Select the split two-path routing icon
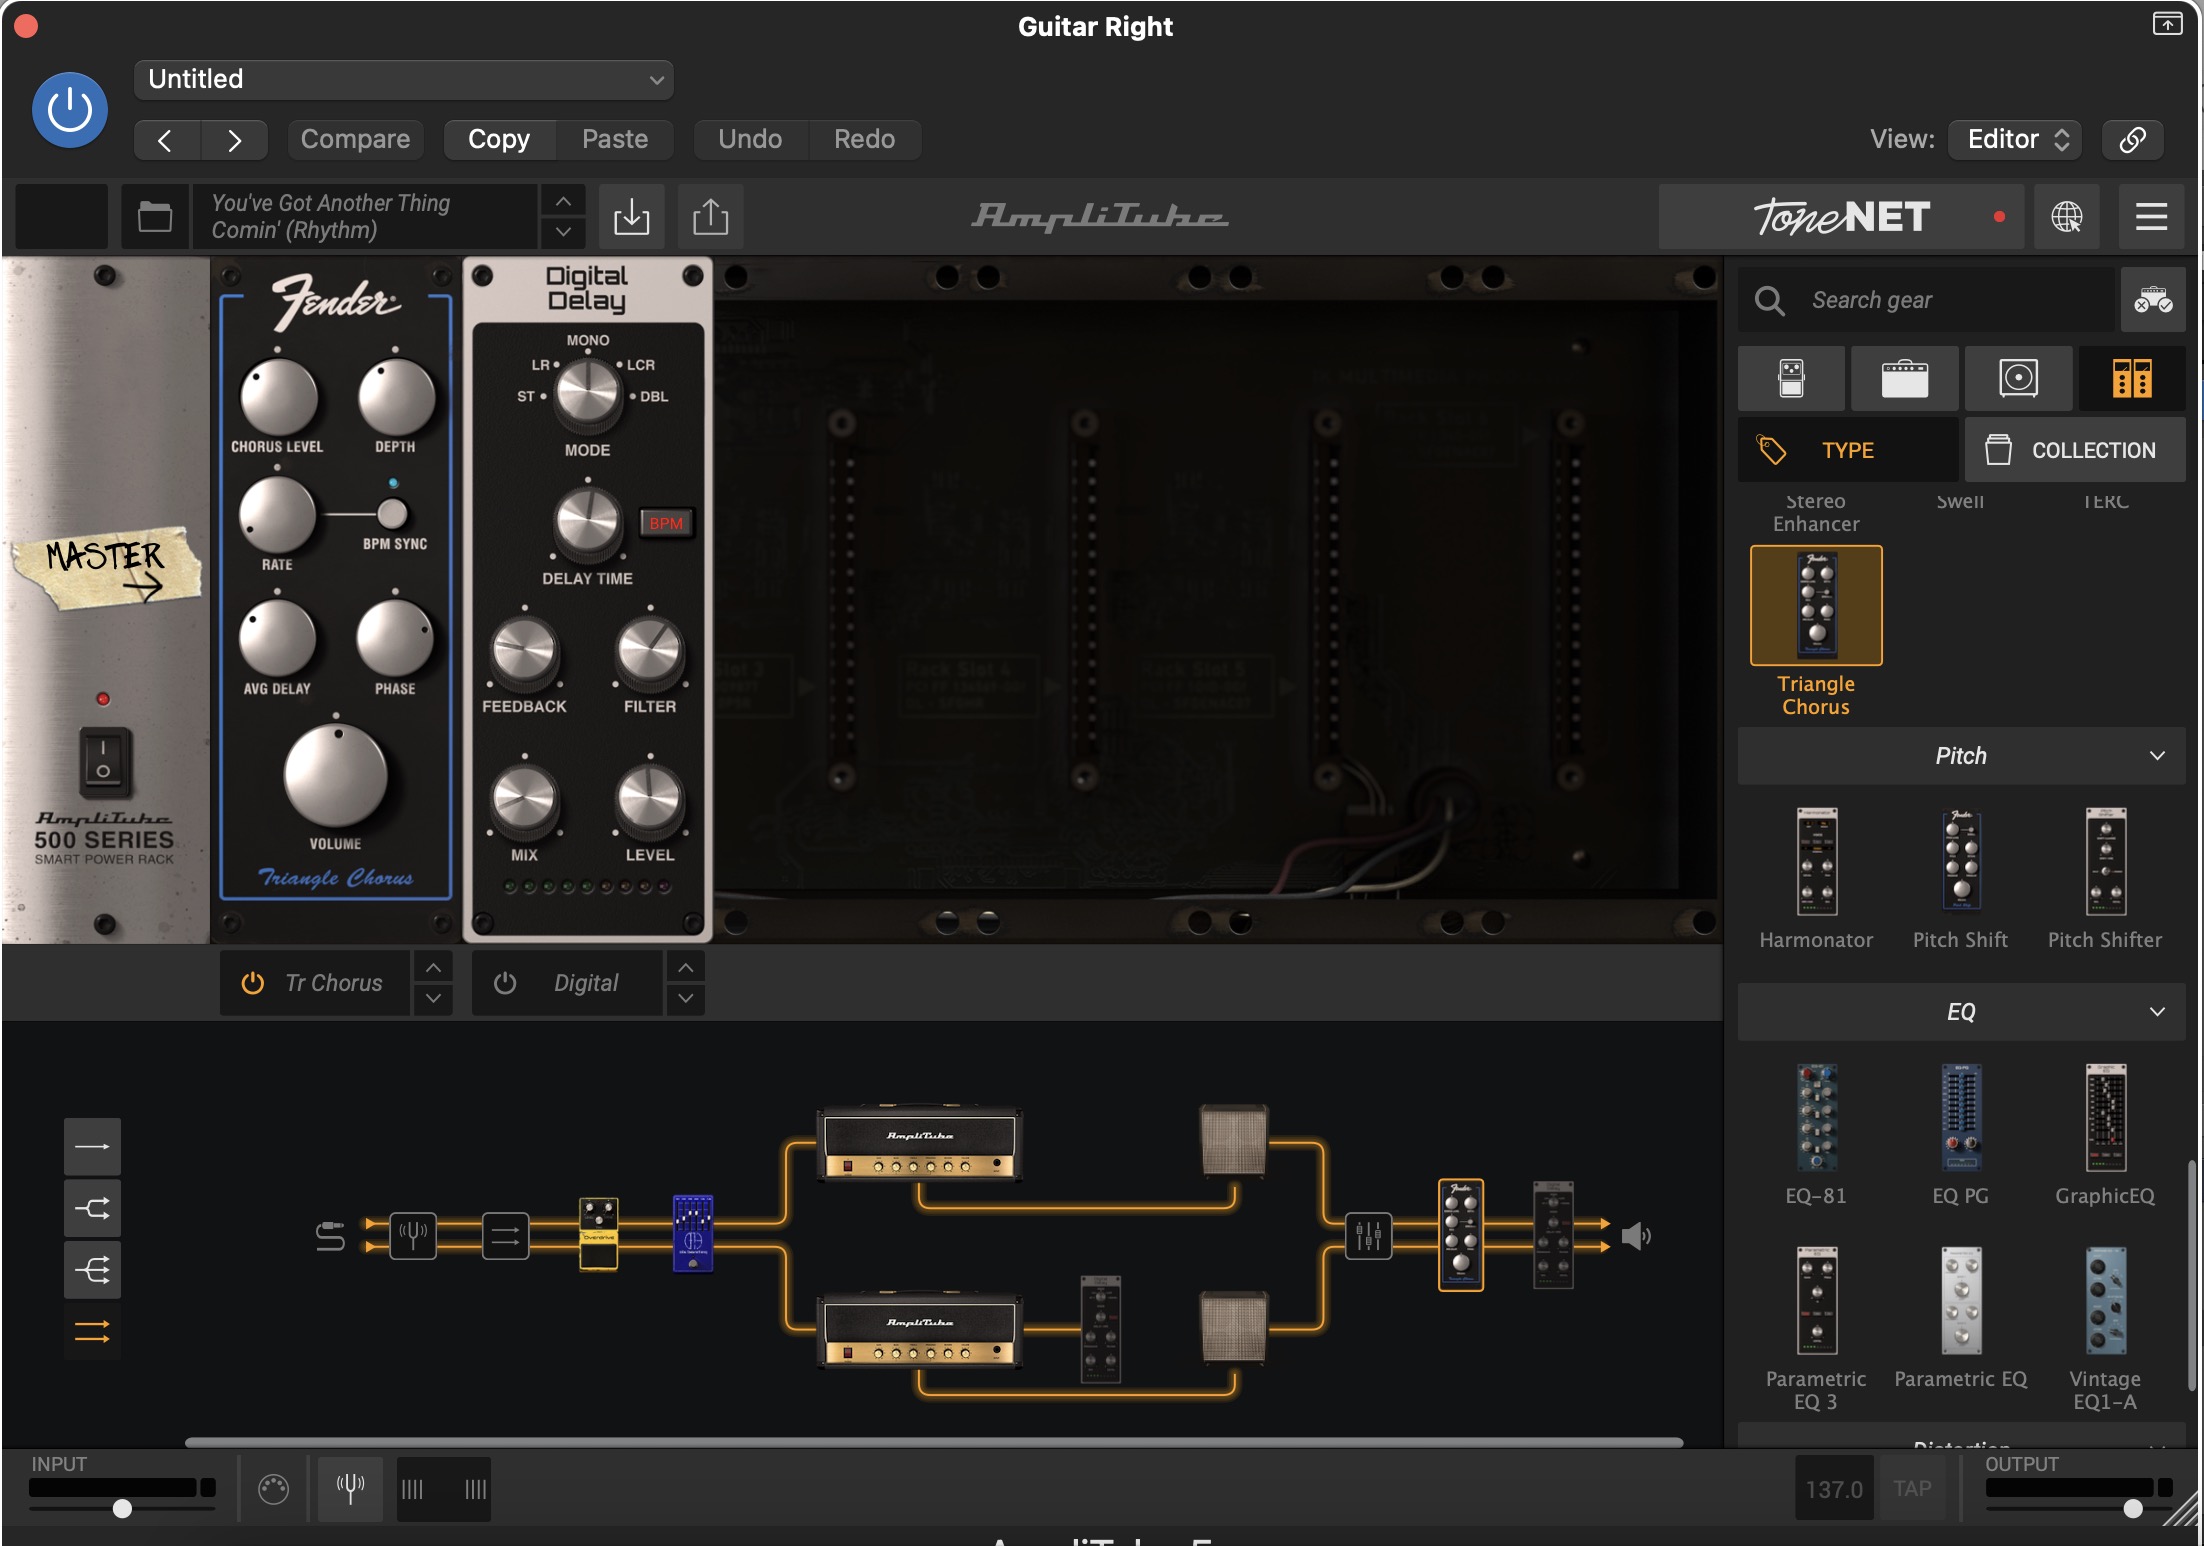Viewport: 2204px width, 1546px height. pos(92,1208)
